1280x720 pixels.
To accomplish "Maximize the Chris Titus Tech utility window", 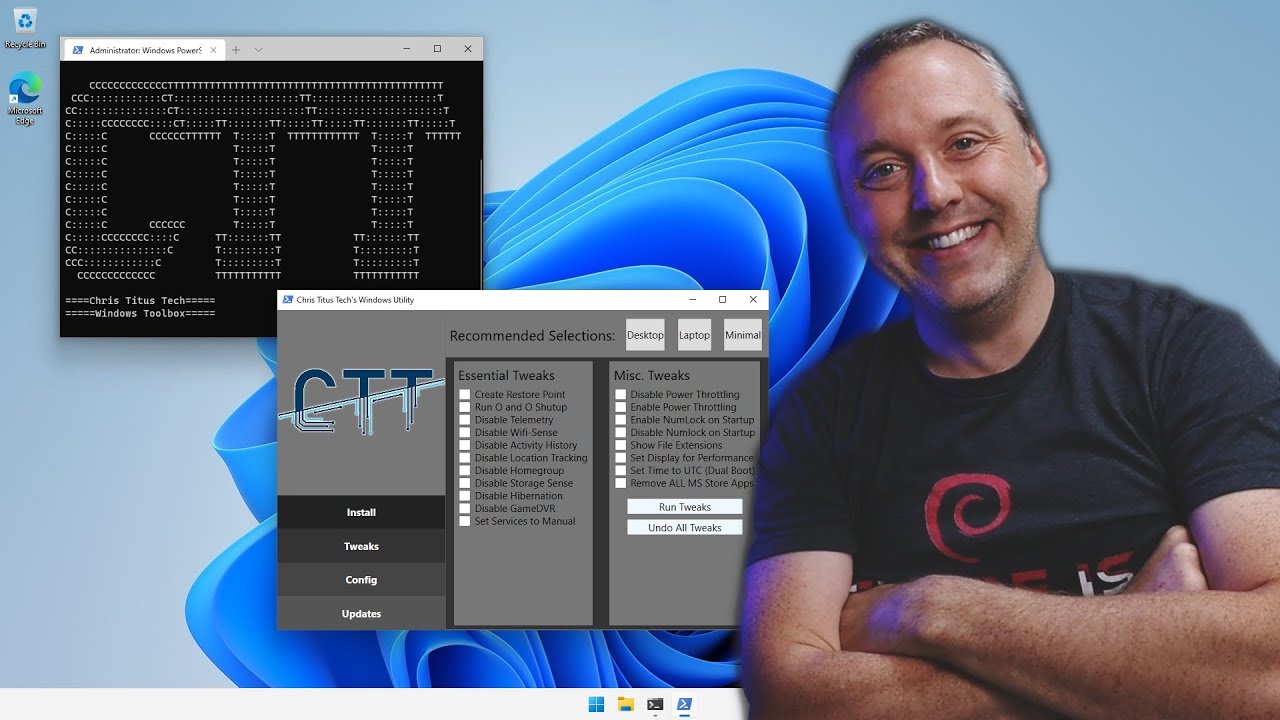I will [722, 300].
